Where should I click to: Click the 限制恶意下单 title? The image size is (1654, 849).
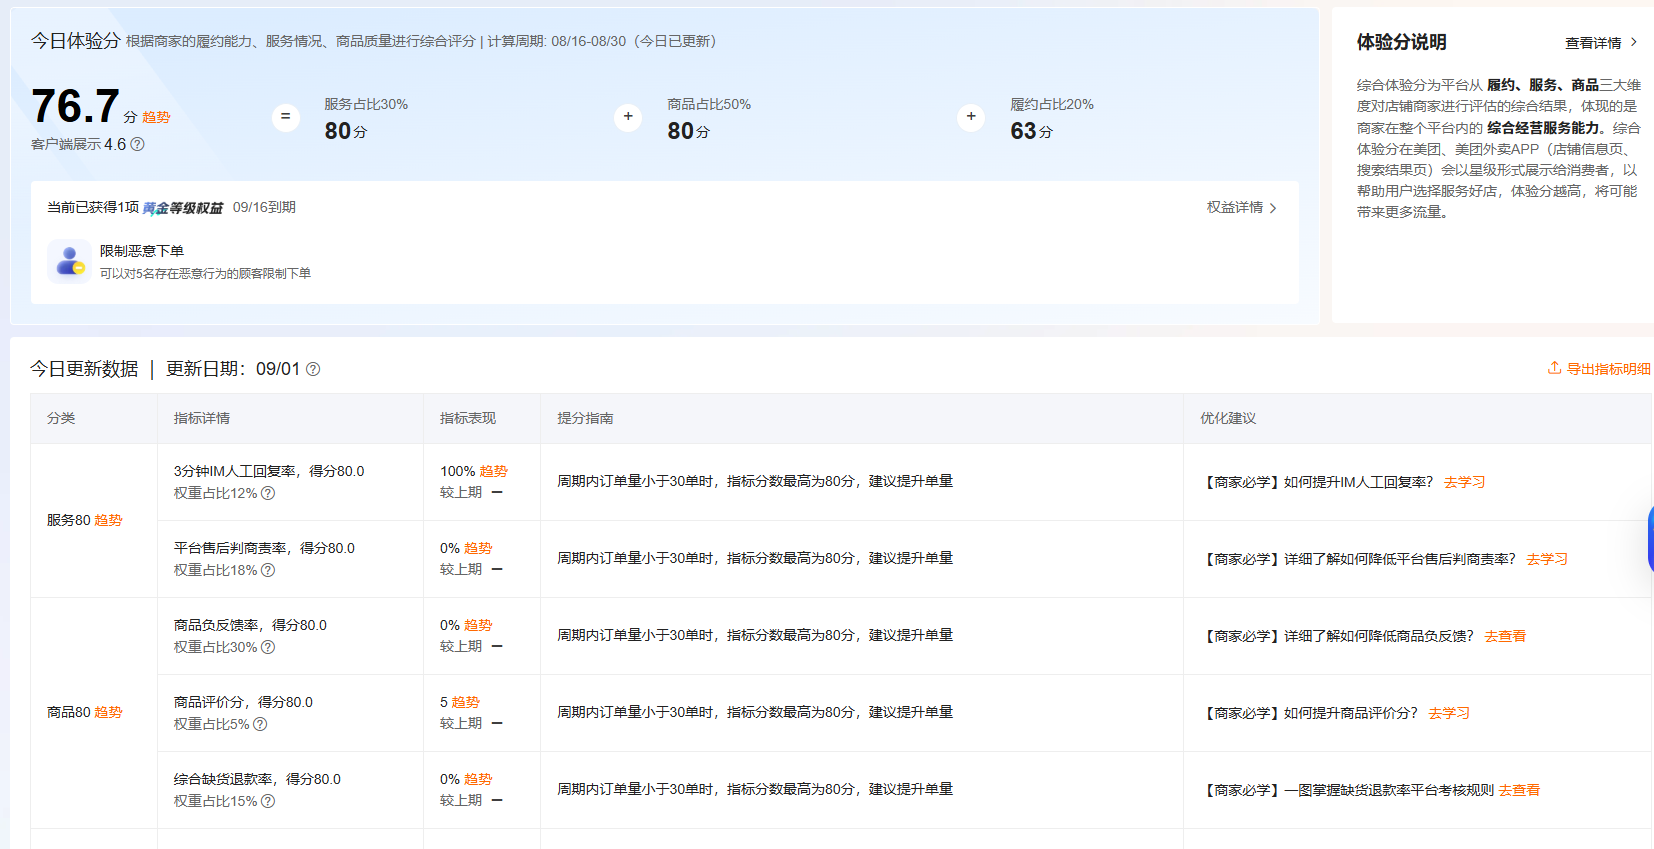142,251
